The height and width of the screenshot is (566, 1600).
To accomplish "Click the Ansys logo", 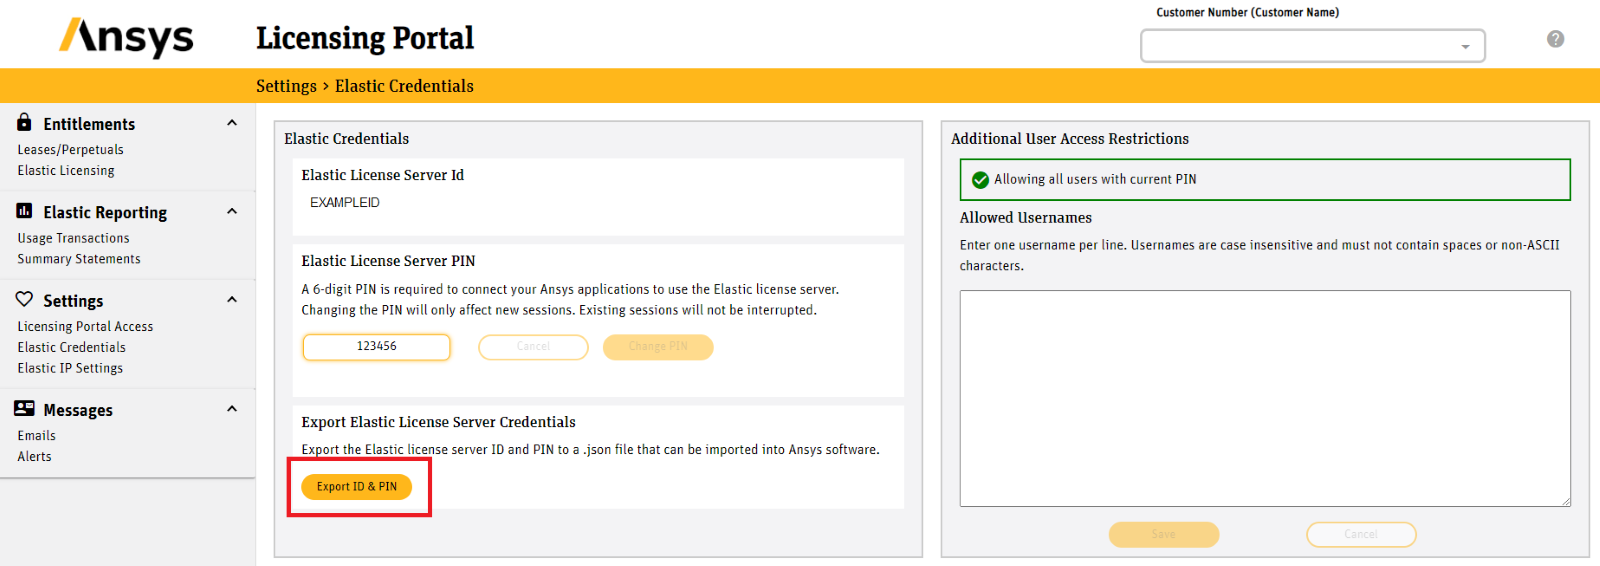I will click(126, 38).
